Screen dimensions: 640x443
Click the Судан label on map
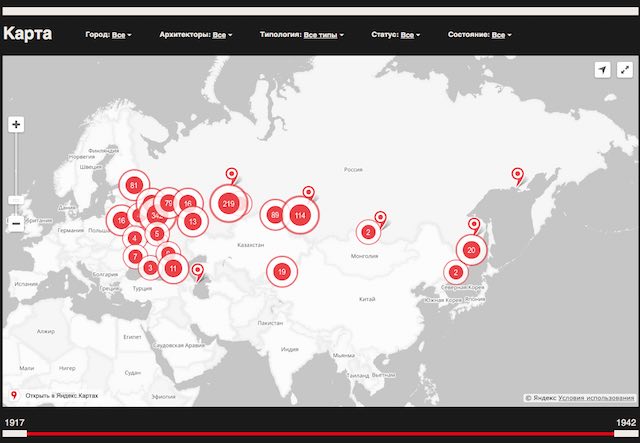tap(132, 372)
